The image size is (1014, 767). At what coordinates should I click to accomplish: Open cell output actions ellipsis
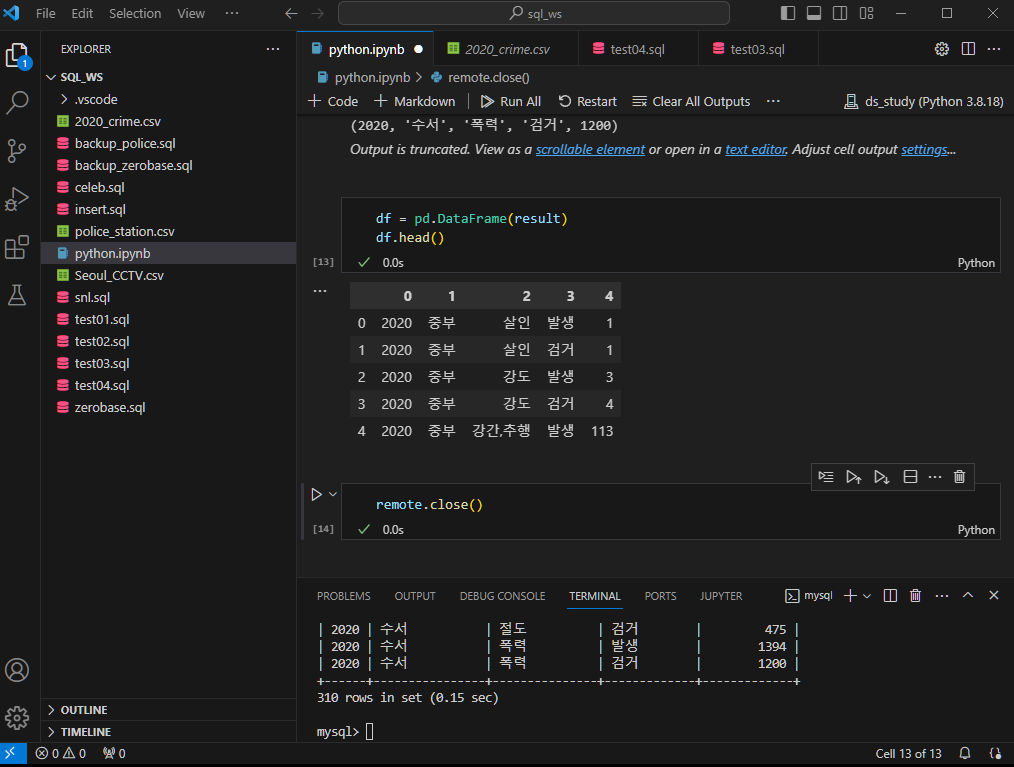click(x=320, y=291)
